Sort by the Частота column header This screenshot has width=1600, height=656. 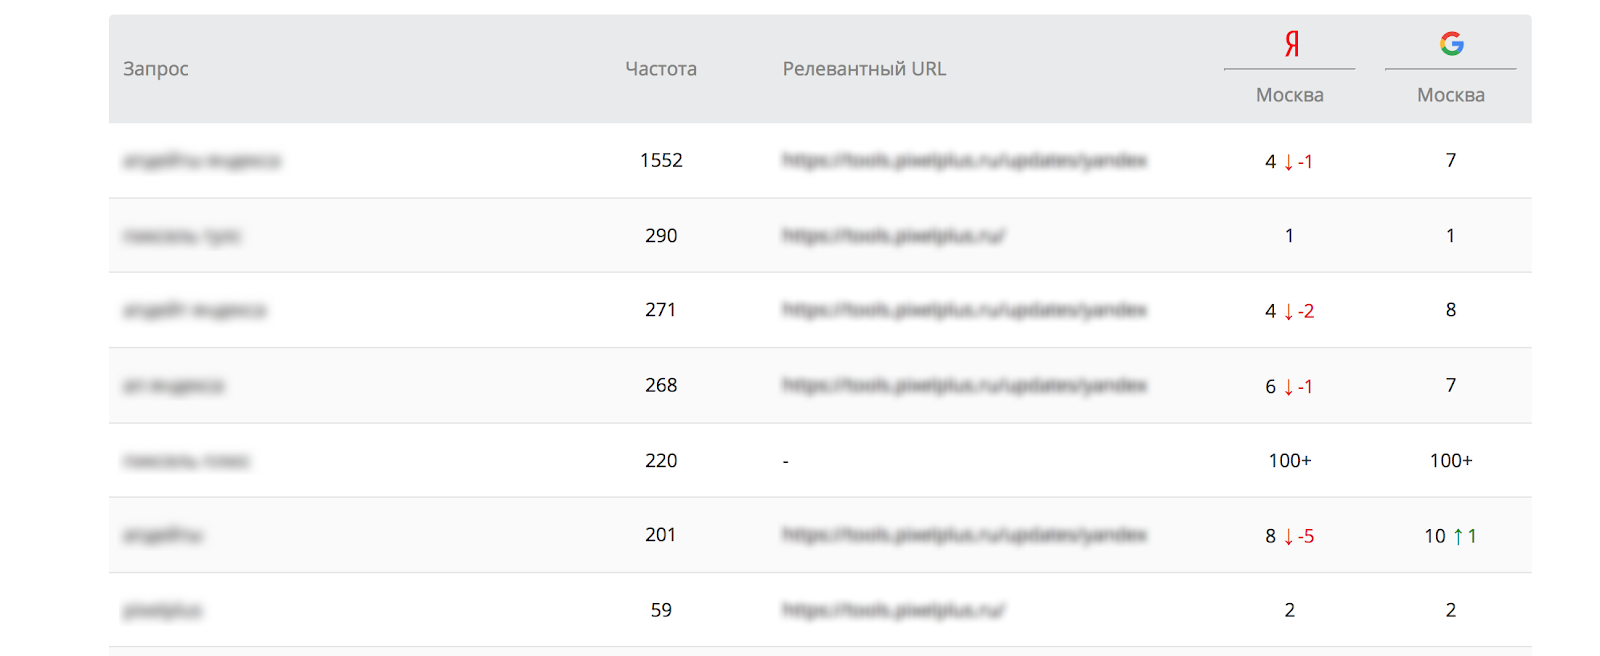(x=661, y=69)
